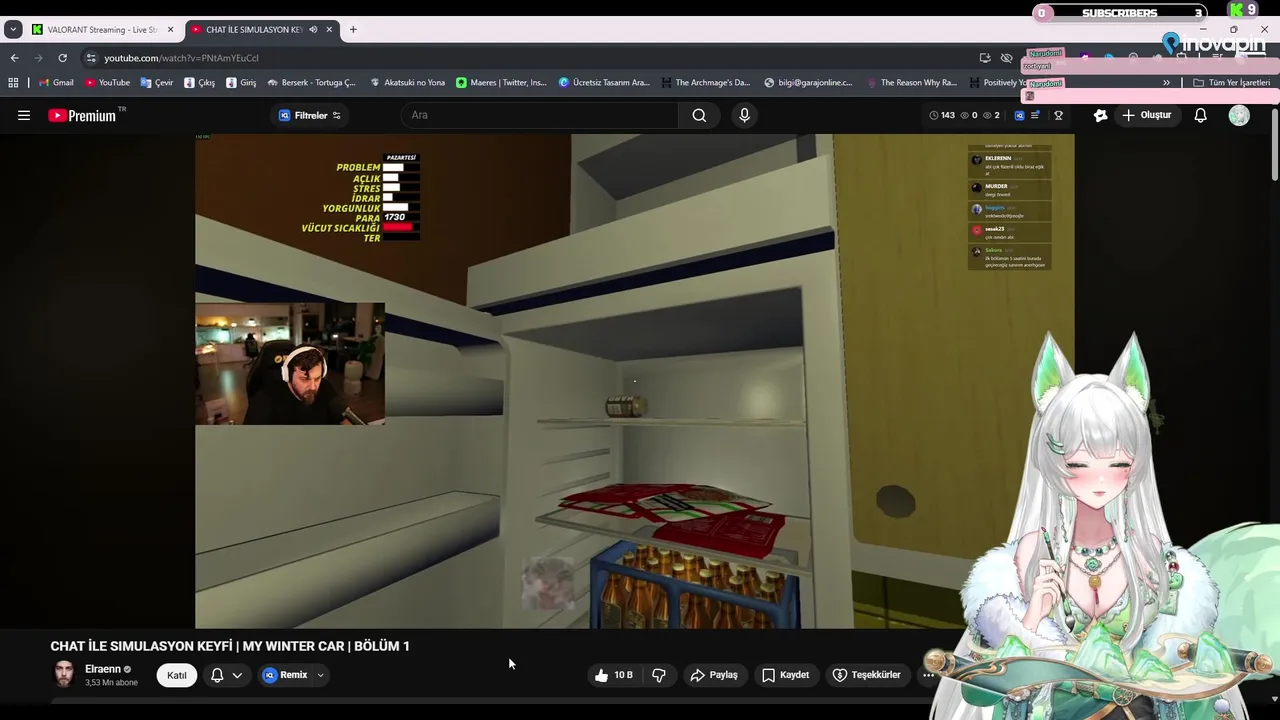This screenshot has width=1280, height=720.
Task: Start voice search with the microphone
Action: click(x=744, y=115)
